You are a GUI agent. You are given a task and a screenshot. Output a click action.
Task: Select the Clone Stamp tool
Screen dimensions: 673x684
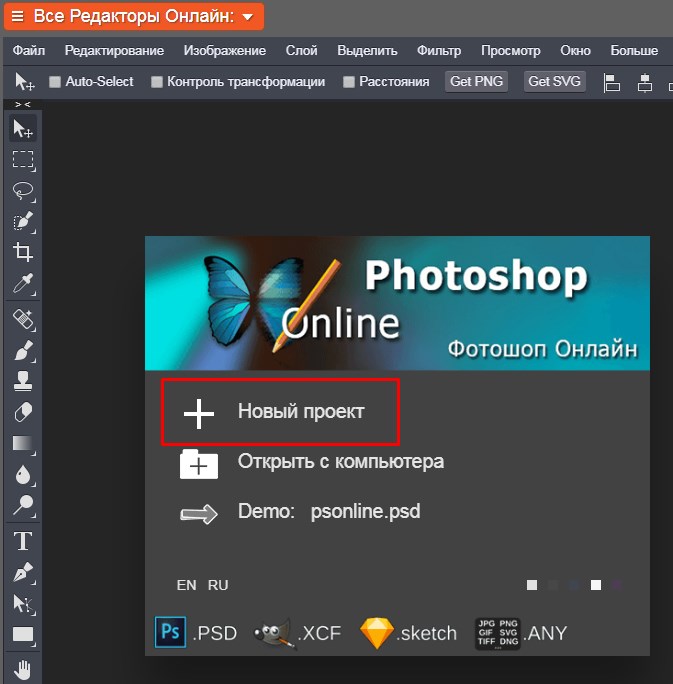coord(23,381)
